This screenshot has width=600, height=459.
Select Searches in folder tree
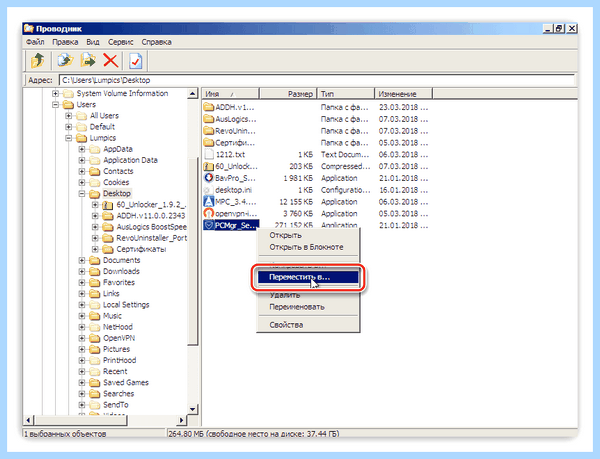[x=119, y=394]
